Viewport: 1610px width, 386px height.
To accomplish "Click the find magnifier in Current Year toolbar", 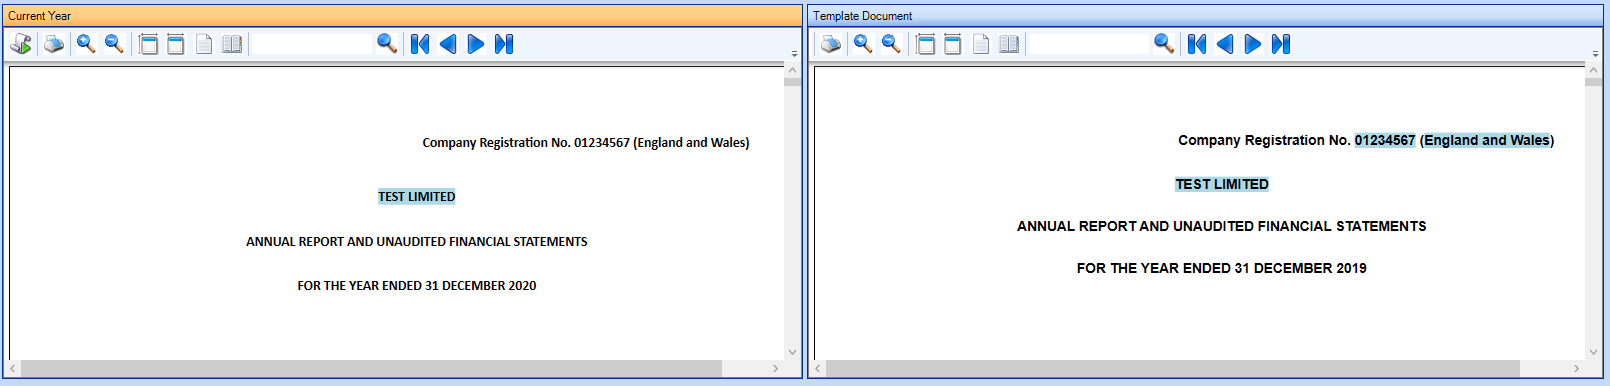I will click(x=387, y=44).
